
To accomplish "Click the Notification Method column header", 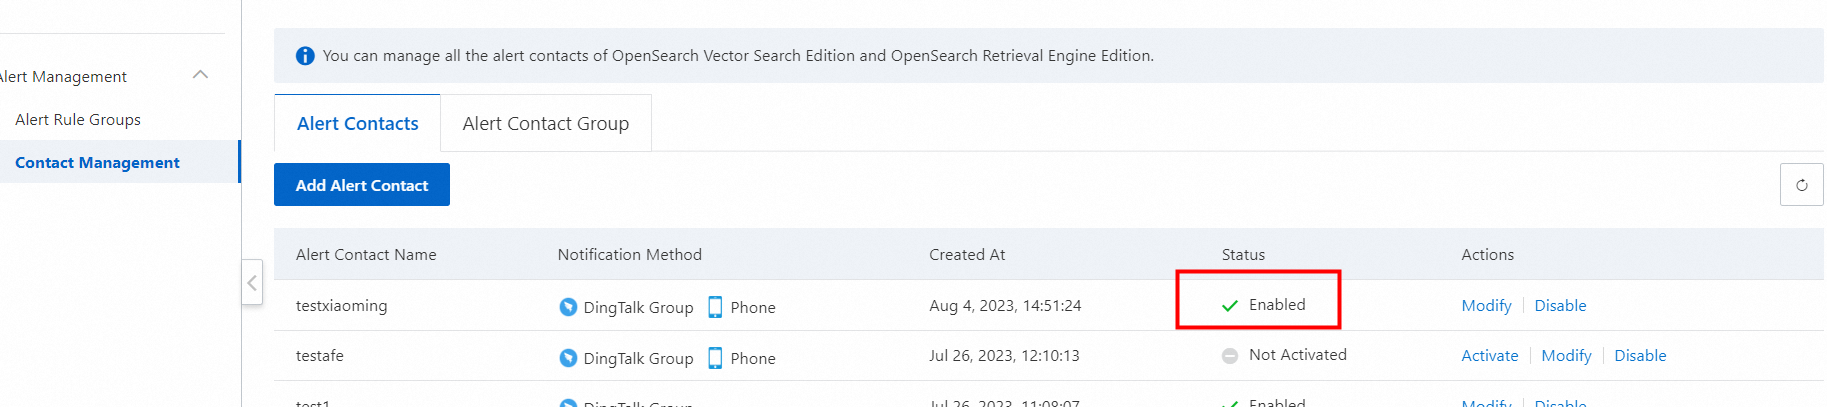I will (630, 254).
